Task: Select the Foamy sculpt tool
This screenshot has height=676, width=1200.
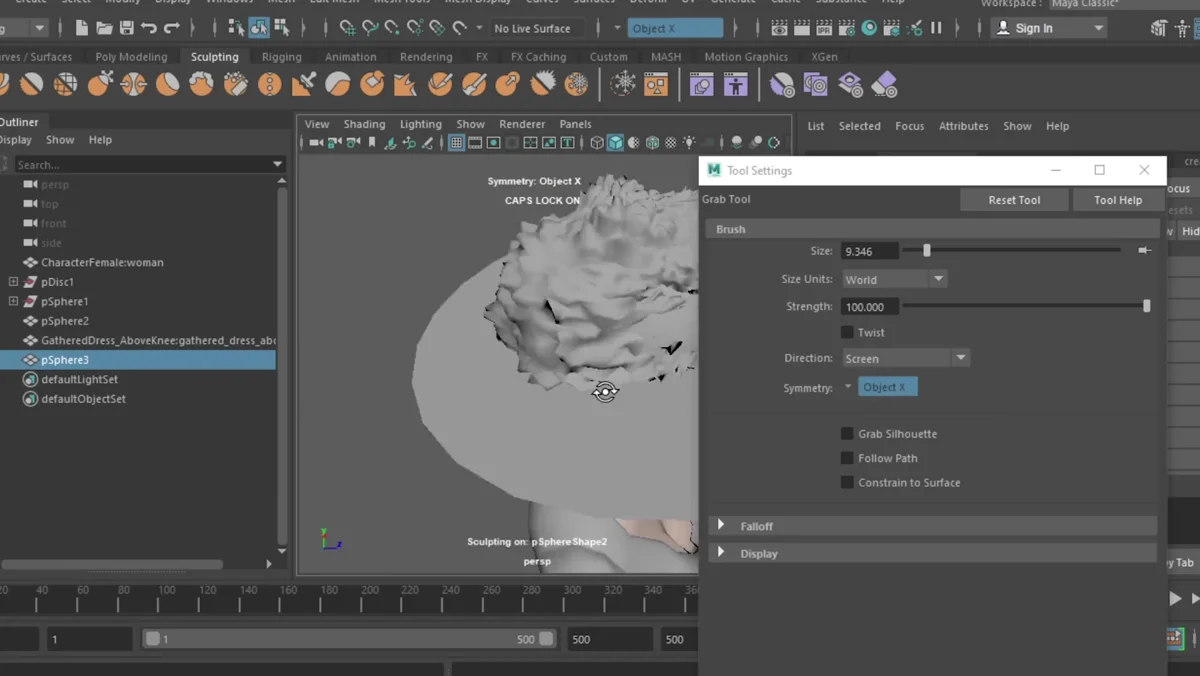Action: point(201,85)
